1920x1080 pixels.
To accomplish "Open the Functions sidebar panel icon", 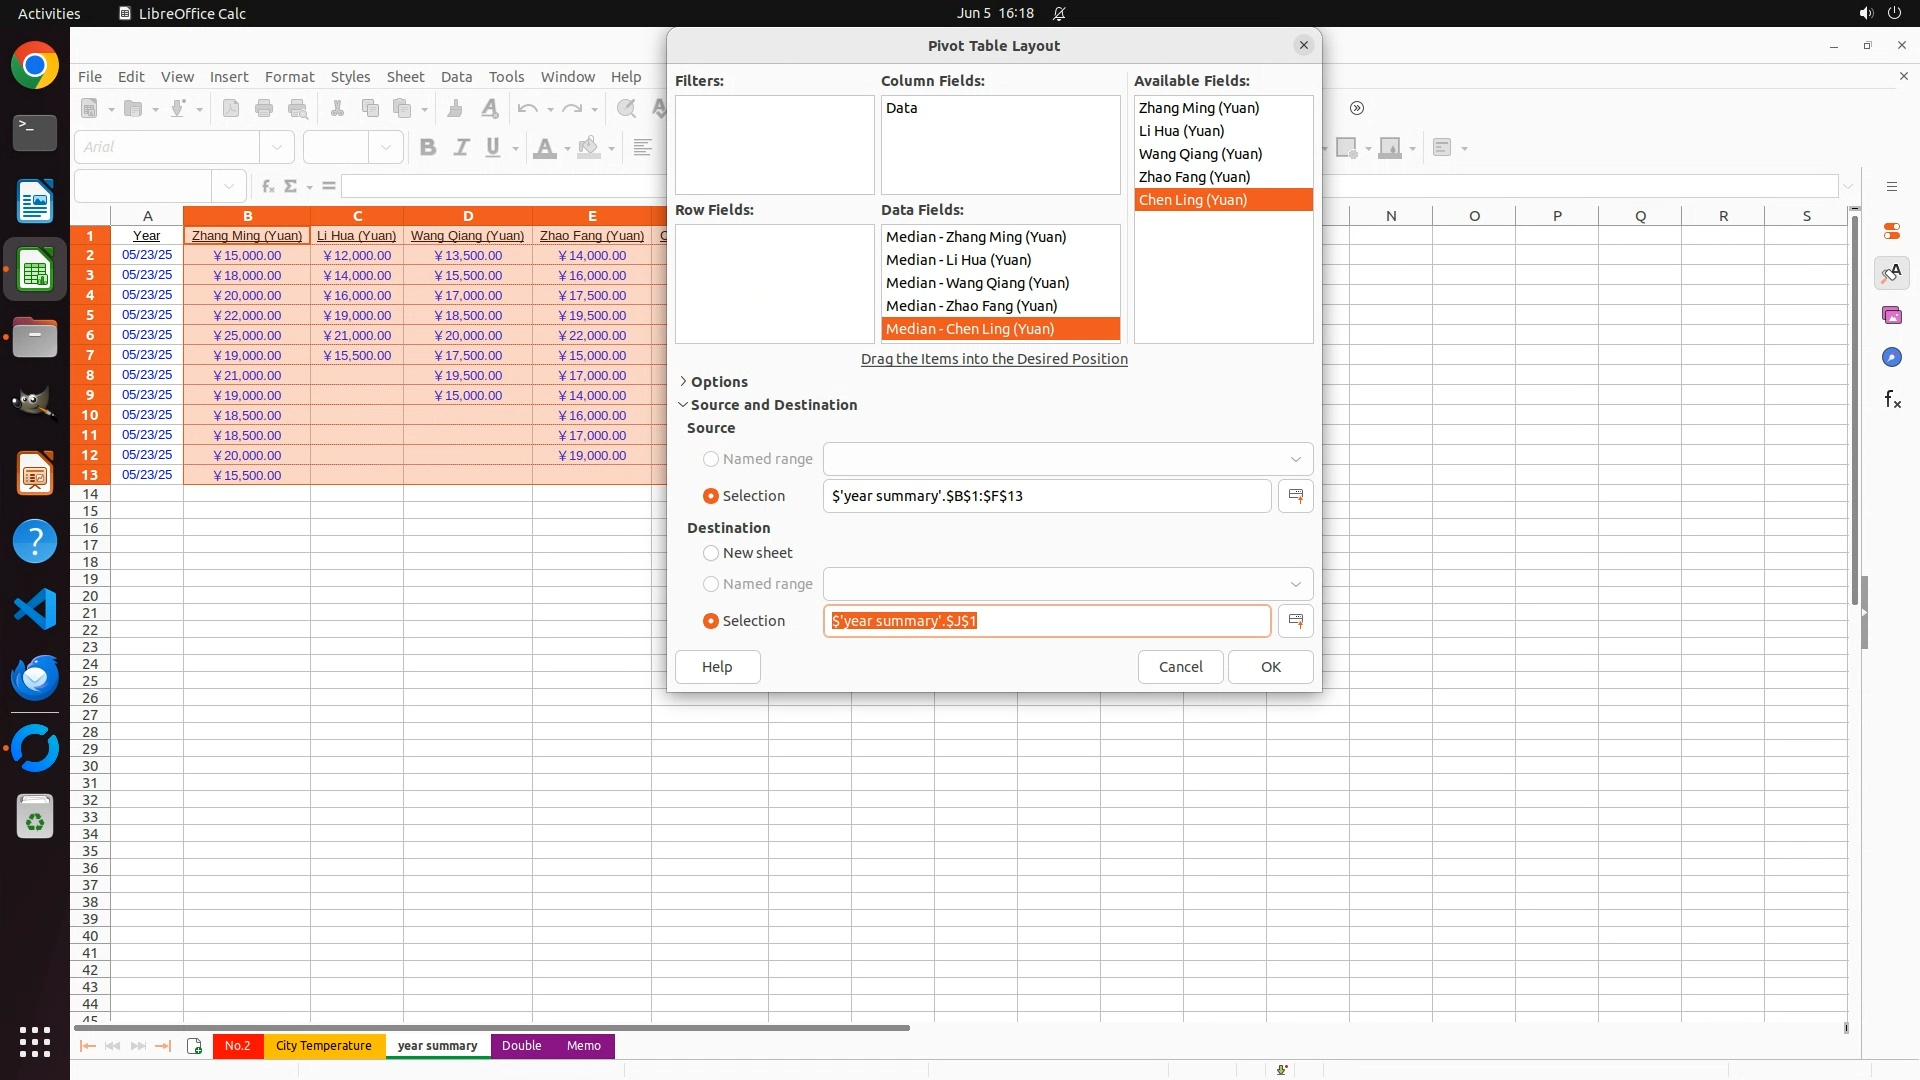I will tap(1892, 400).
